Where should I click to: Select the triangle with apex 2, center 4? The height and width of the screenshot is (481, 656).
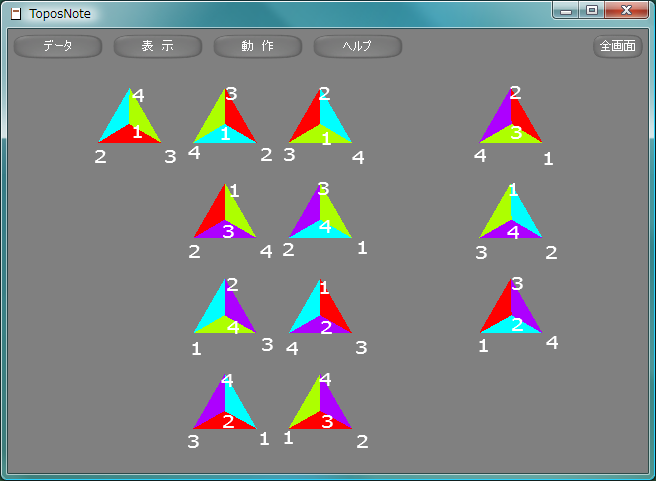click(x=225, y=306)
